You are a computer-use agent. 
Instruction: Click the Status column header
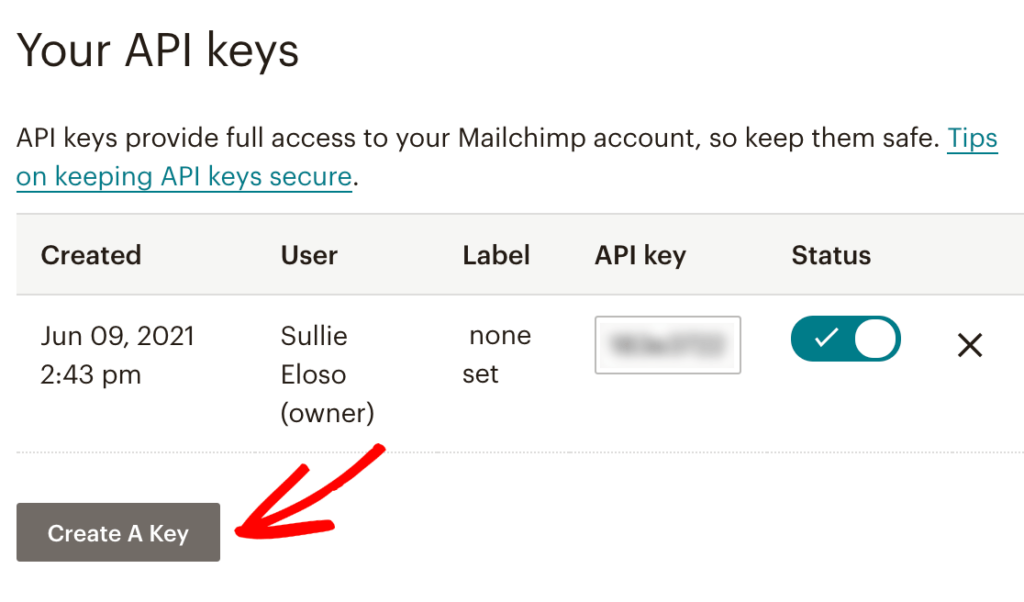(x=830, y=255)
